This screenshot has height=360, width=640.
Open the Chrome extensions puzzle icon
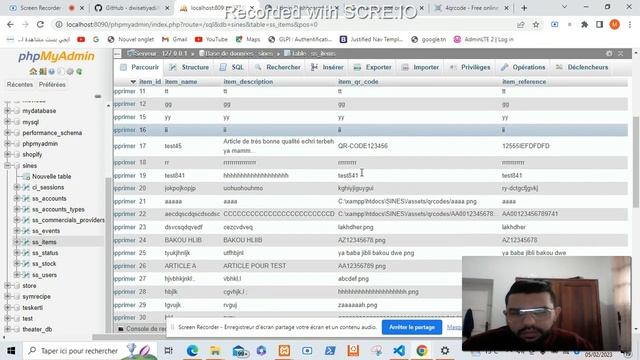(x=584, y=24)
